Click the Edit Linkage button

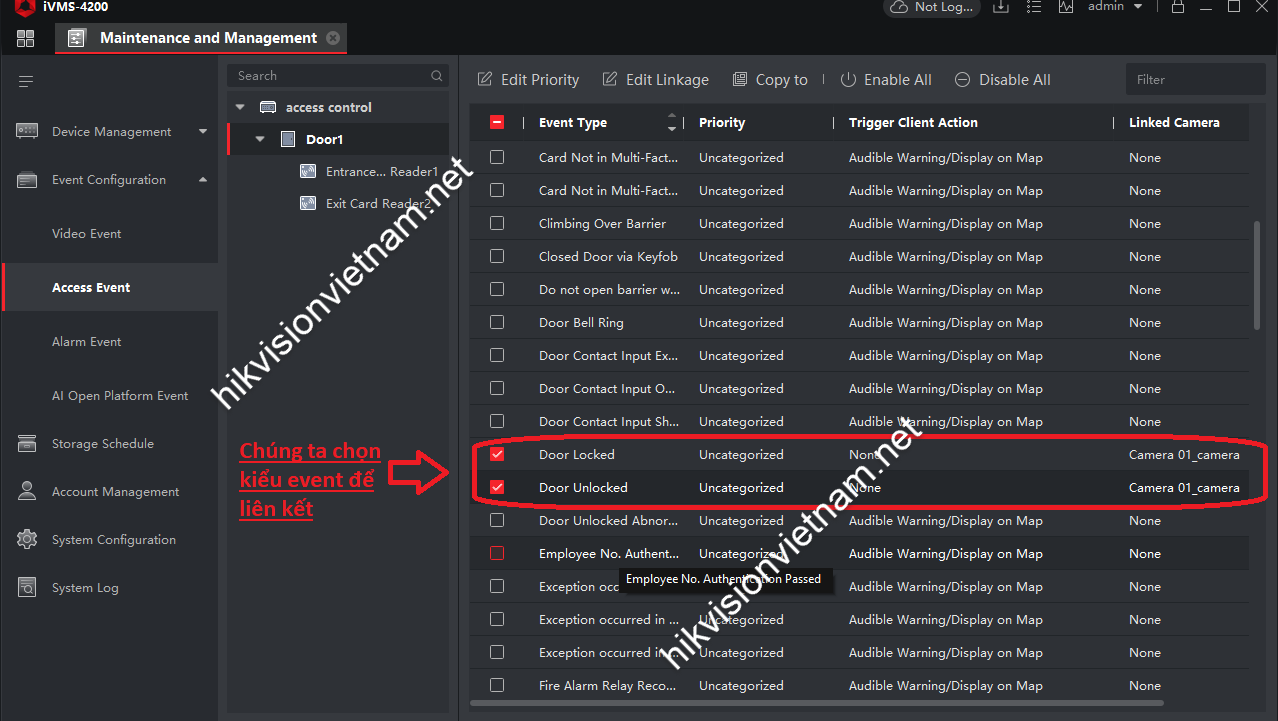[655, 80]
